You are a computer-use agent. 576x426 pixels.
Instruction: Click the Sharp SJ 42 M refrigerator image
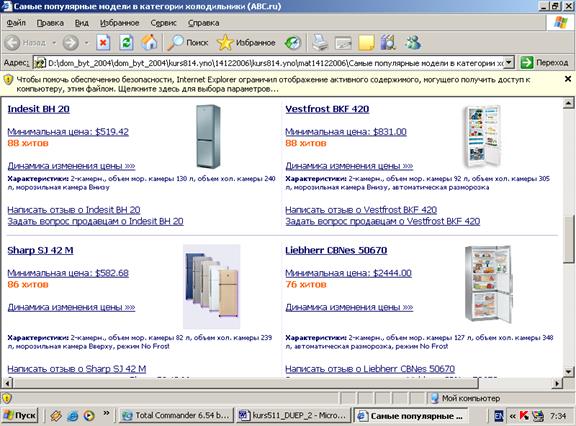pyautogui.click(x=212, y=286)
